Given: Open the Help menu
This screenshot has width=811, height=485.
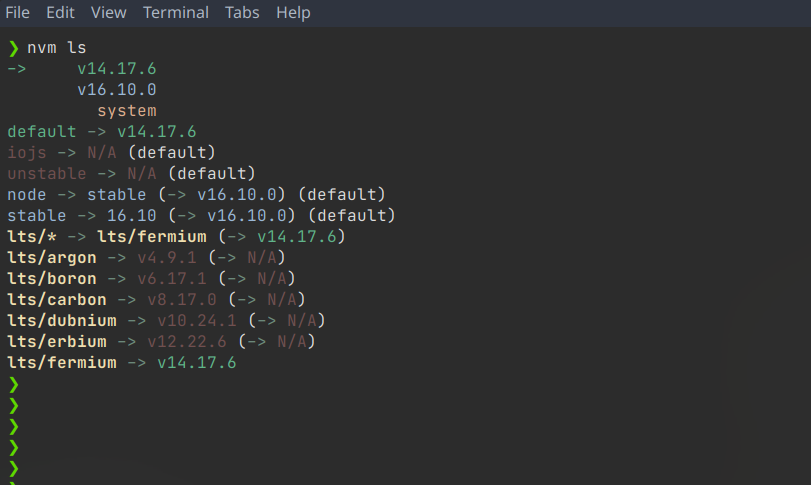Looking at the screenshot, I should coord(293,13).
